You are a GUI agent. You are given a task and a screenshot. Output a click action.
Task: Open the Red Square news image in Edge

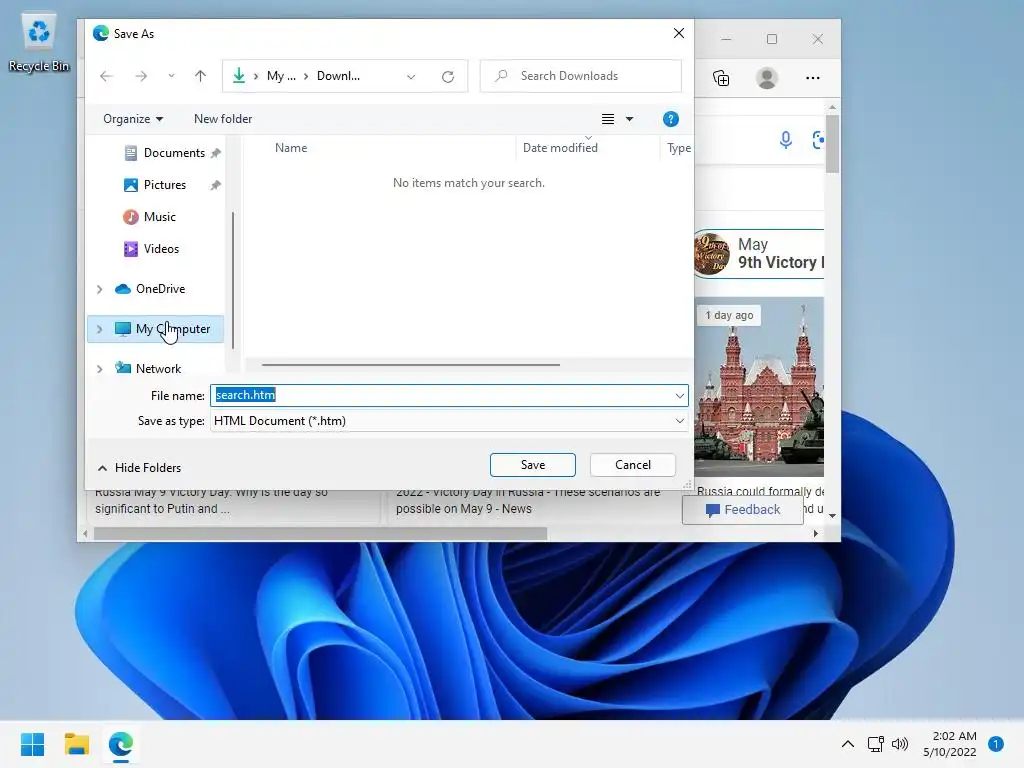759,387
